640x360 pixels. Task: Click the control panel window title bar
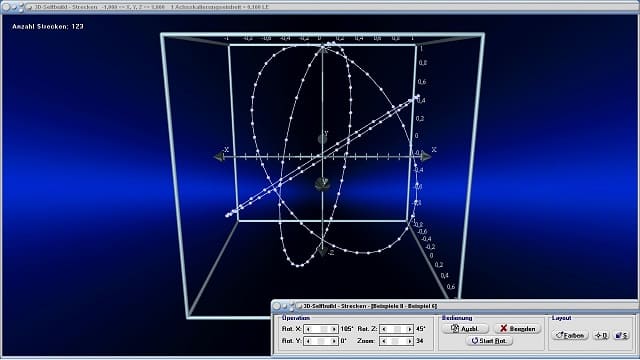(455, 306)
